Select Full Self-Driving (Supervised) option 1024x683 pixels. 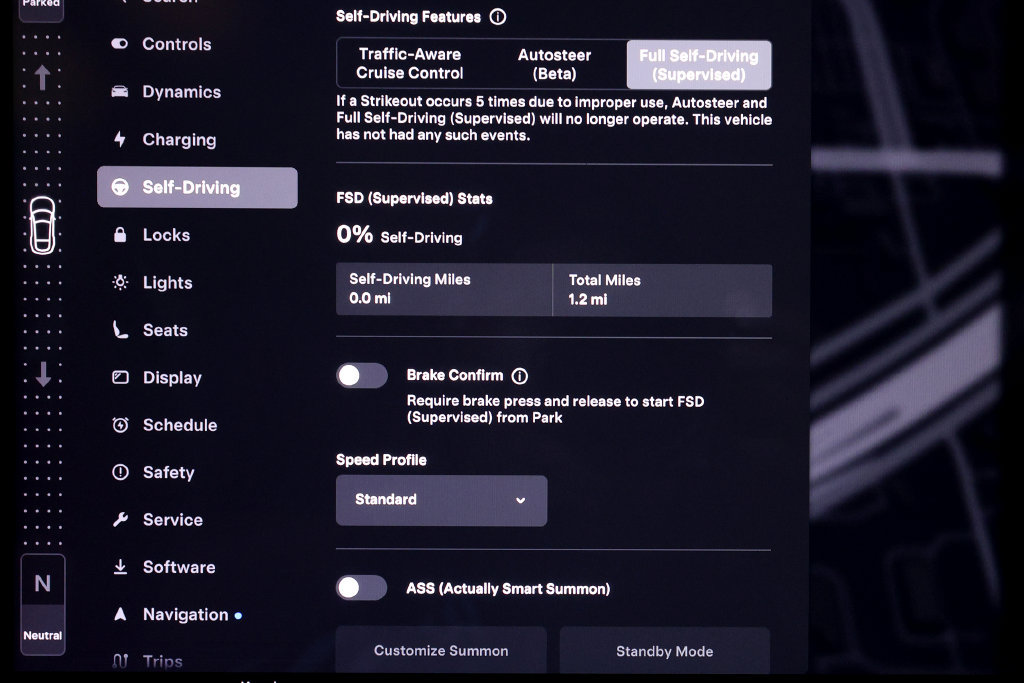[699, 65]
